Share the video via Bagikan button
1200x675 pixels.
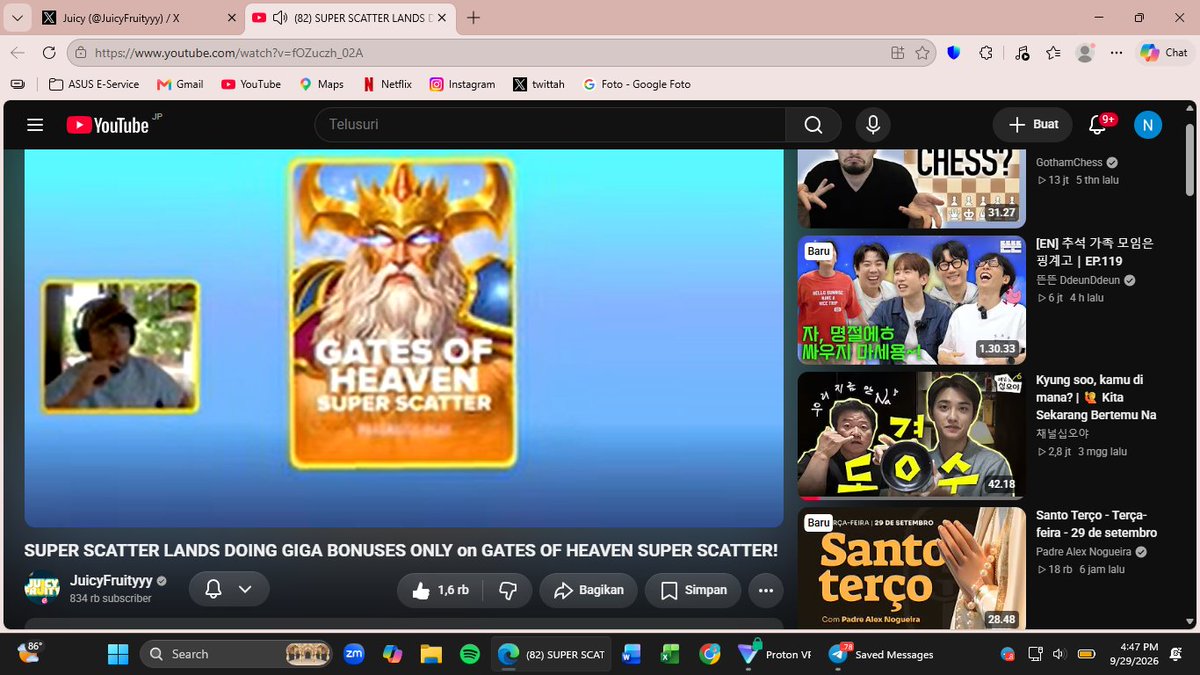[589, 590]
